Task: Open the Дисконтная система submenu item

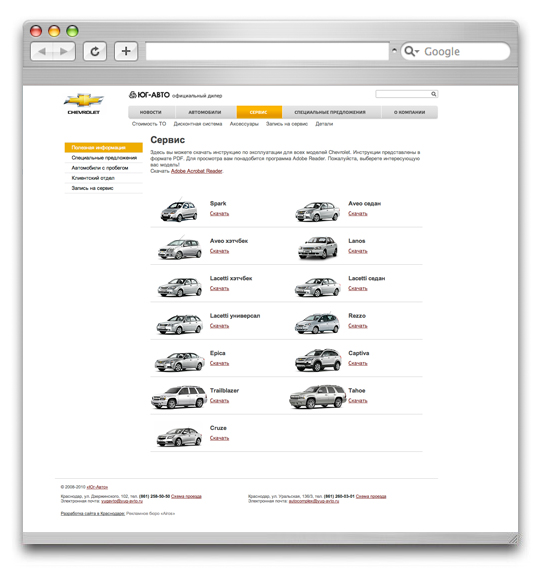Action: (x=198, y=124)
